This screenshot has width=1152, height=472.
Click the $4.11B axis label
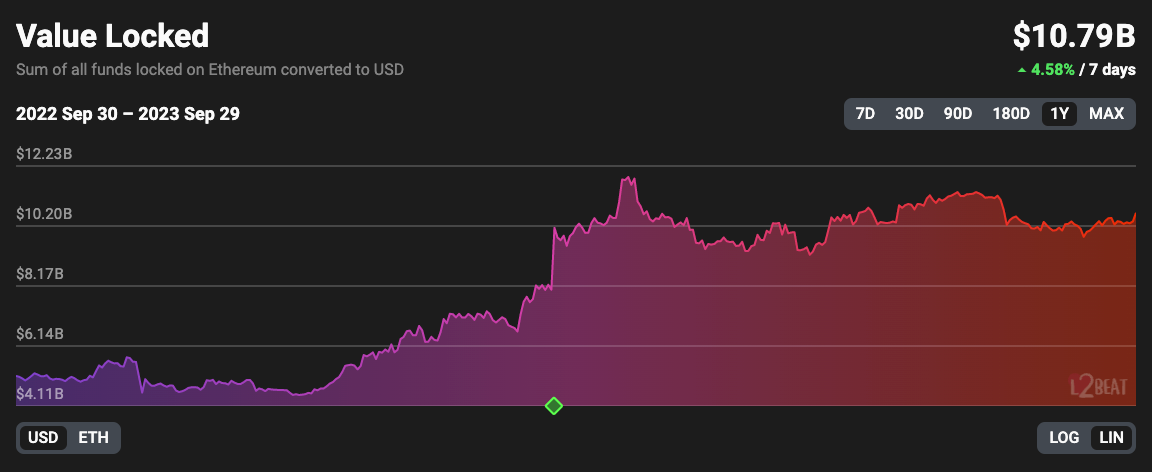(40, 394)
